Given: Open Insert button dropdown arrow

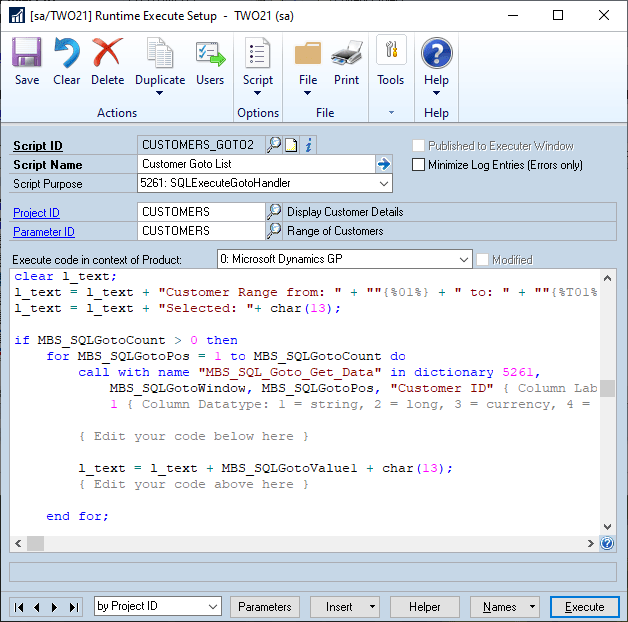Looking at the screenshot, I should pos(372,606).
